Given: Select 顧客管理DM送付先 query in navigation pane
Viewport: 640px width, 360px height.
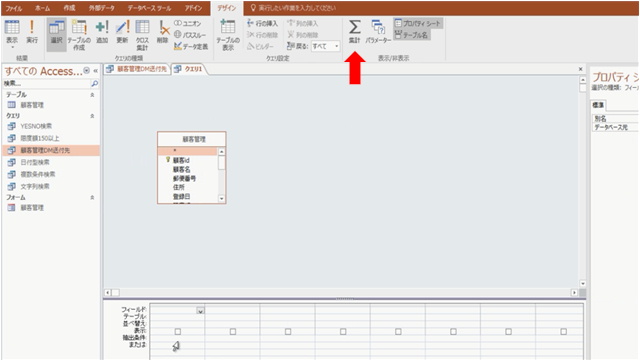Looking at the screenshot, I should [x=51, y=150].
